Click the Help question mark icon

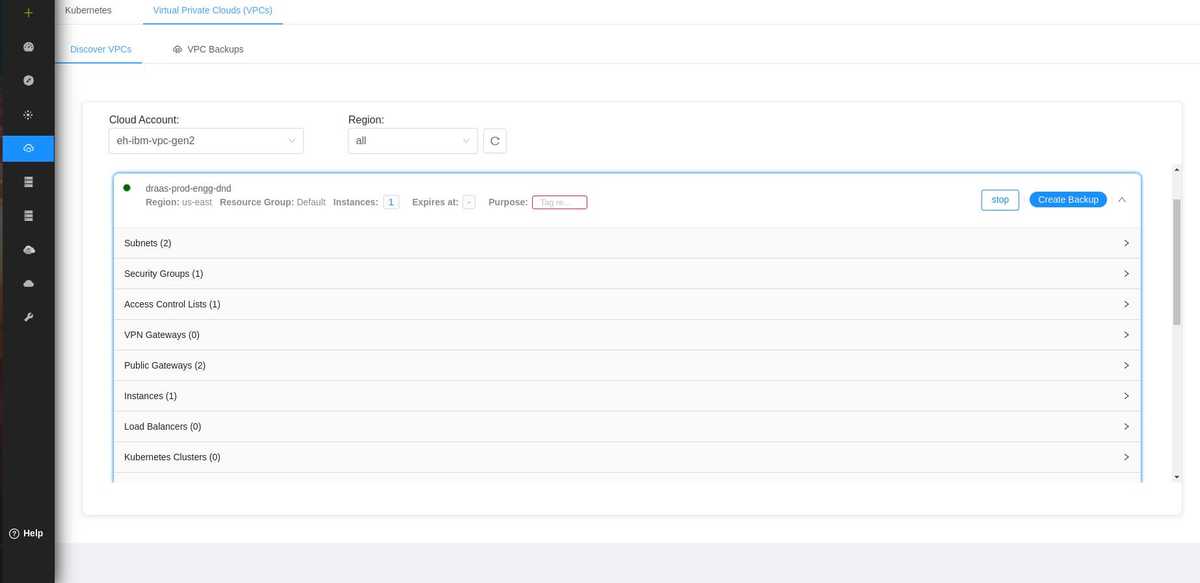pyautogui.click(x=14, y=533)
